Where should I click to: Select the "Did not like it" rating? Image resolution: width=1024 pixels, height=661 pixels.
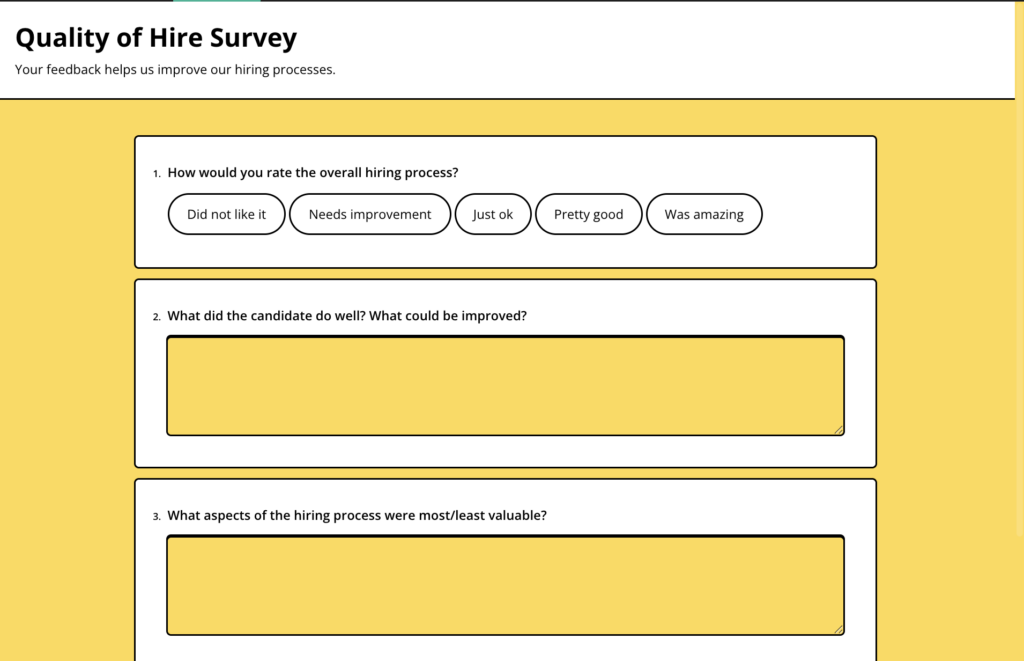click(x=226, y=214)
